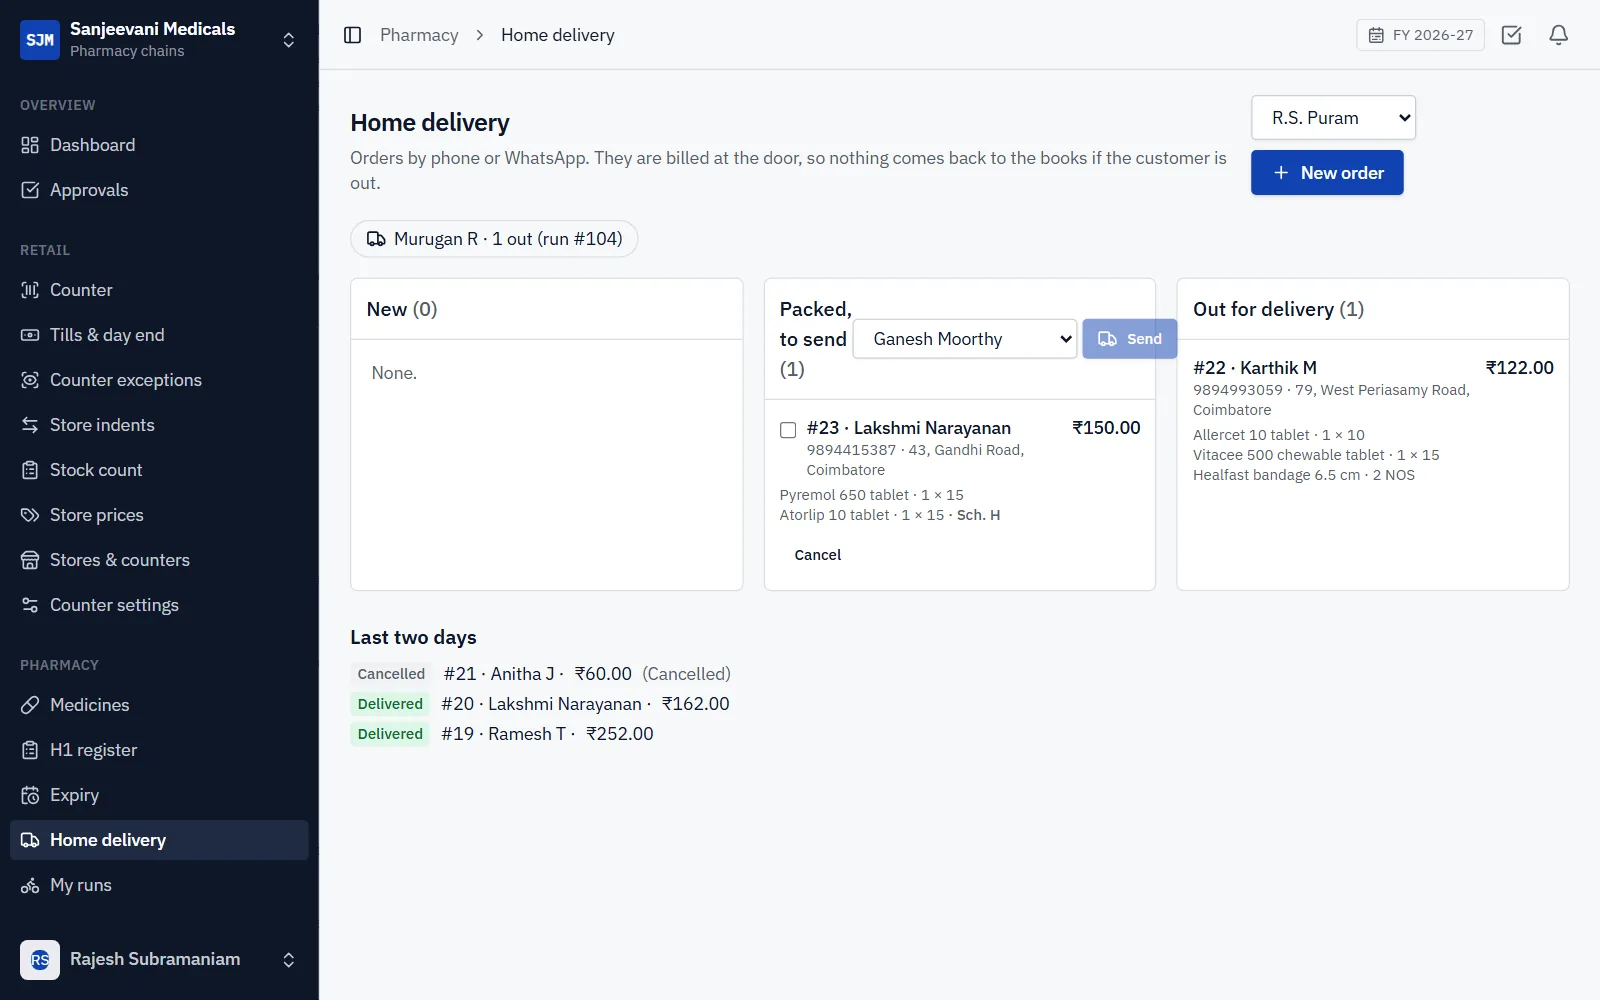The width and height of the screenshot is (1600, 1000).
Task: Open the Store indents menu item
Action: coord(159,425)
